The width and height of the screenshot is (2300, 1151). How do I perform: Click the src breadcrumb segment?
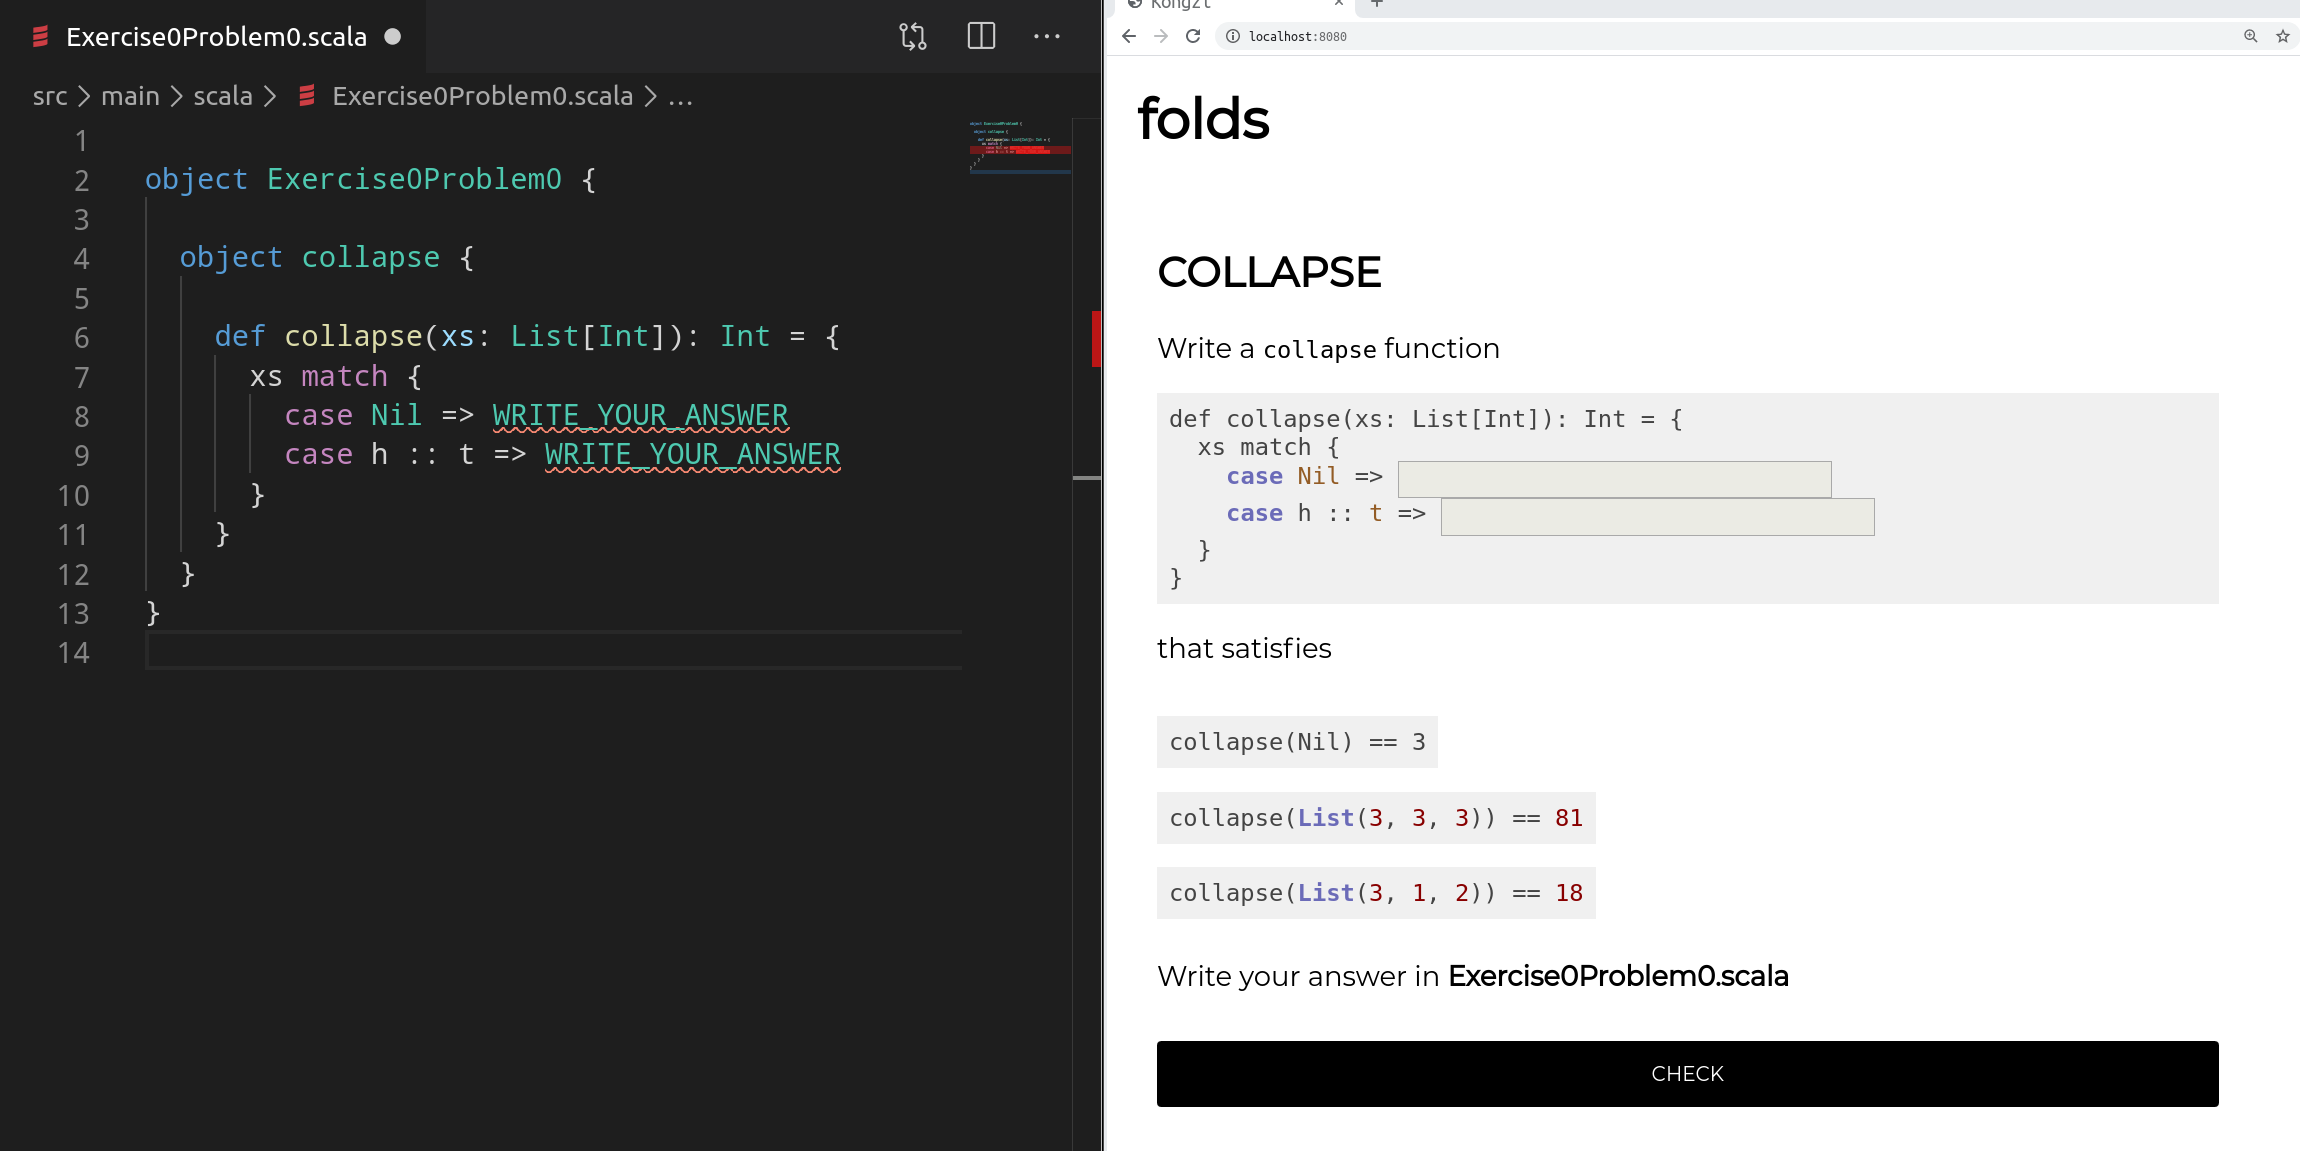[x=50, y=96]
